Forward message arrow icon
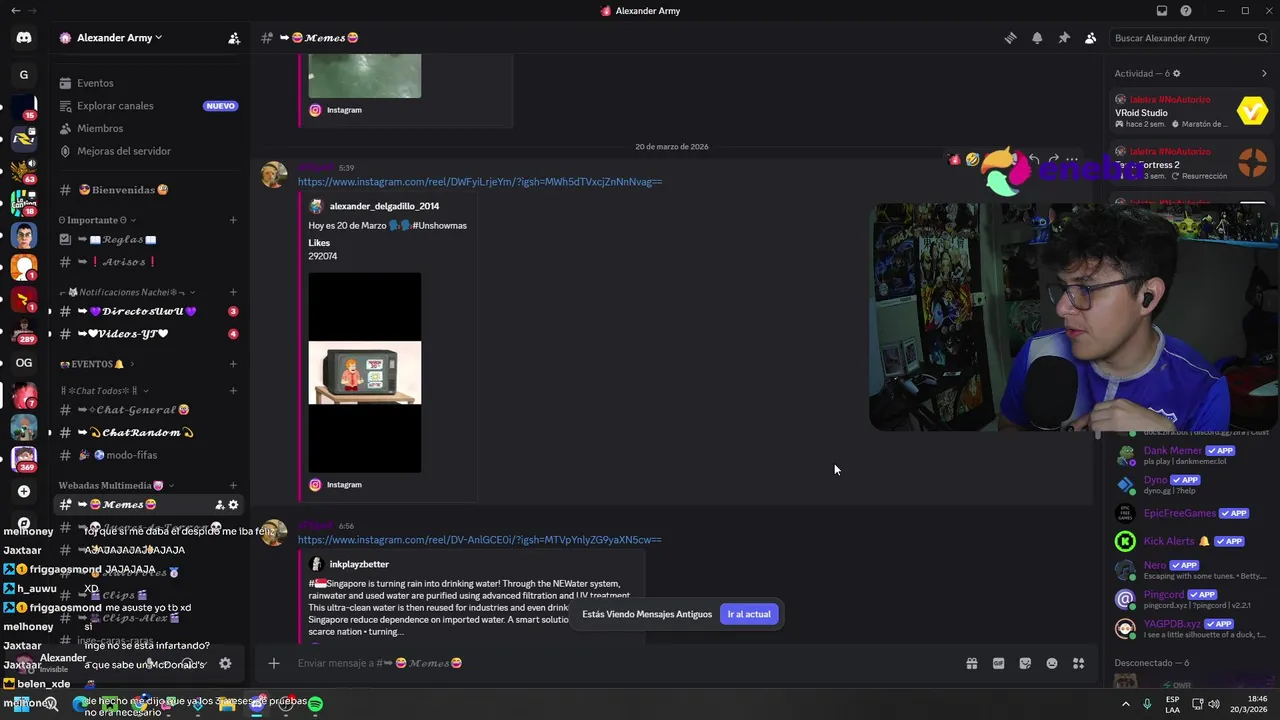1280x720 pixels. tap(1053, 159)
